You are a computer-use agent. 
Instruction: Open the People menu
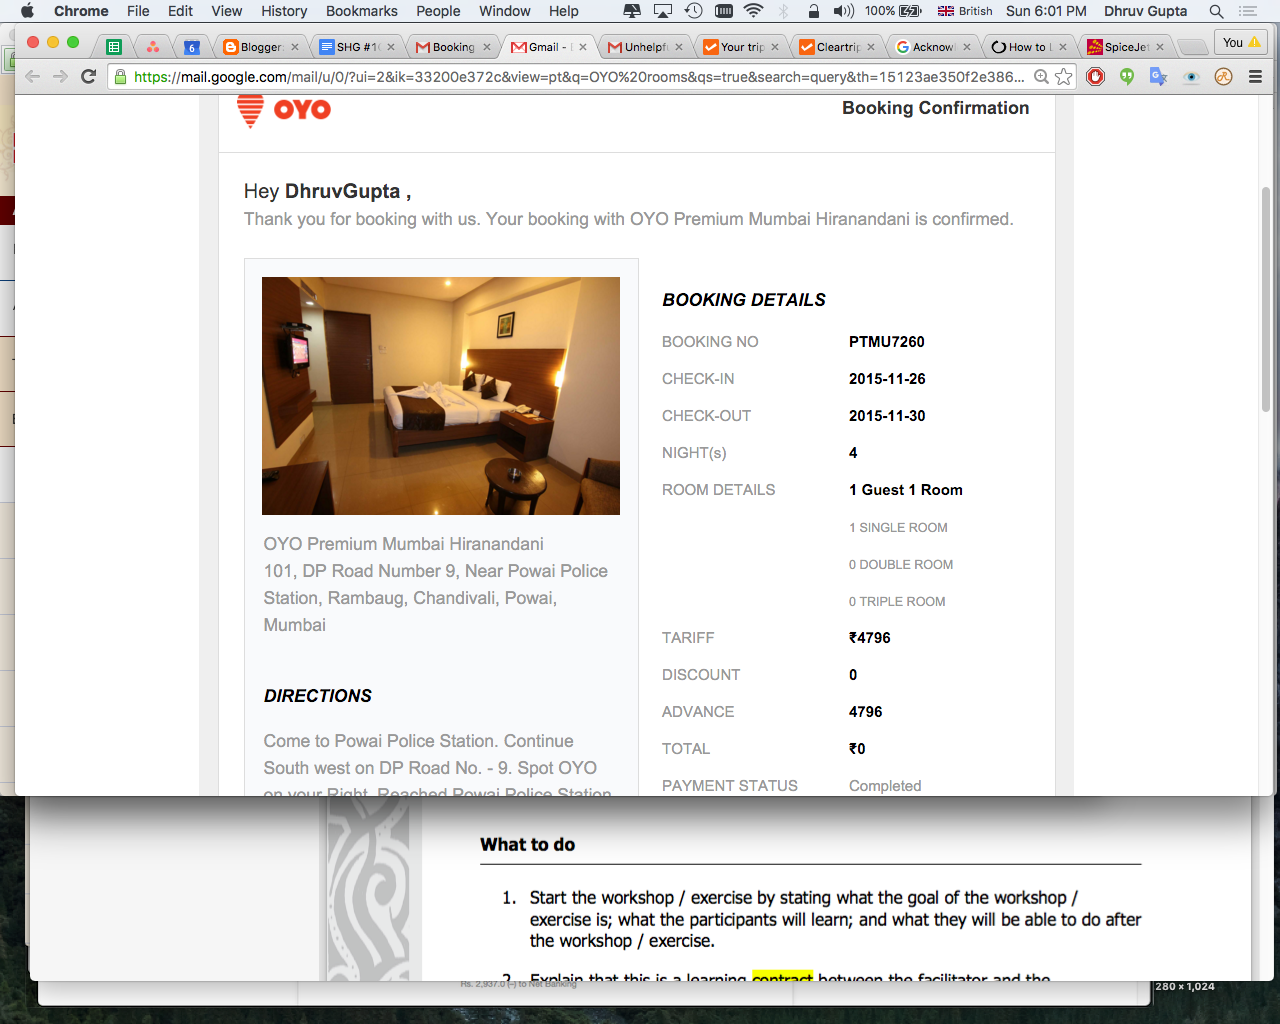point(438,11)
